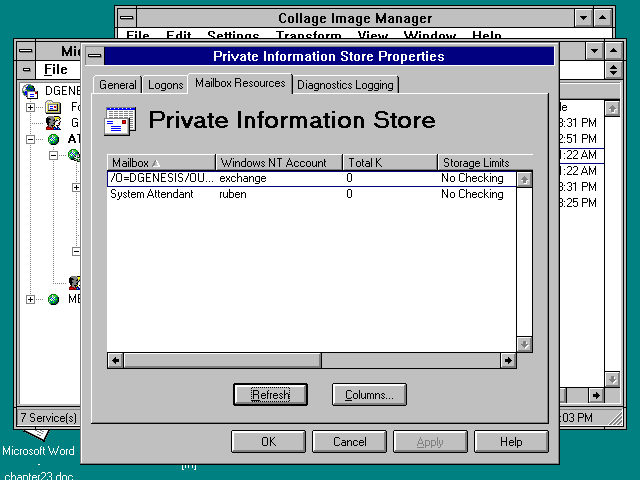640x480 pixels.
Task: Open the Diagnostics Logging tab
Action: tap(345, 85)
